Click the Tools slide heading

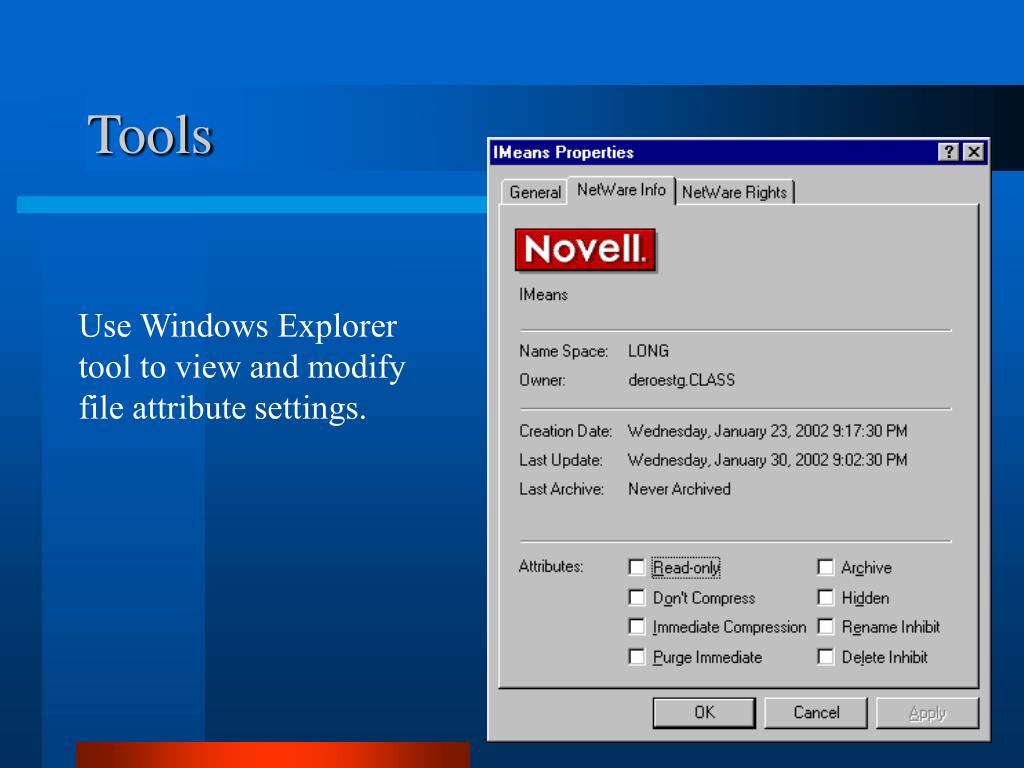pyautogui.click(x=150, y=135)
